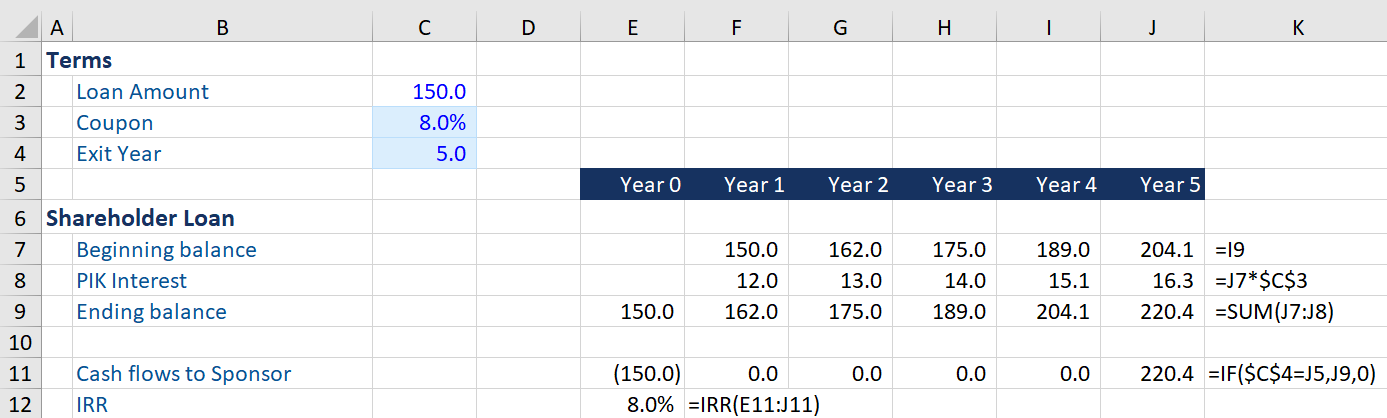Image resolution: width=1387 pixels, height=418 pixels.
Task: Select the Year 3 header cell
Action: [x=944, y=185]
